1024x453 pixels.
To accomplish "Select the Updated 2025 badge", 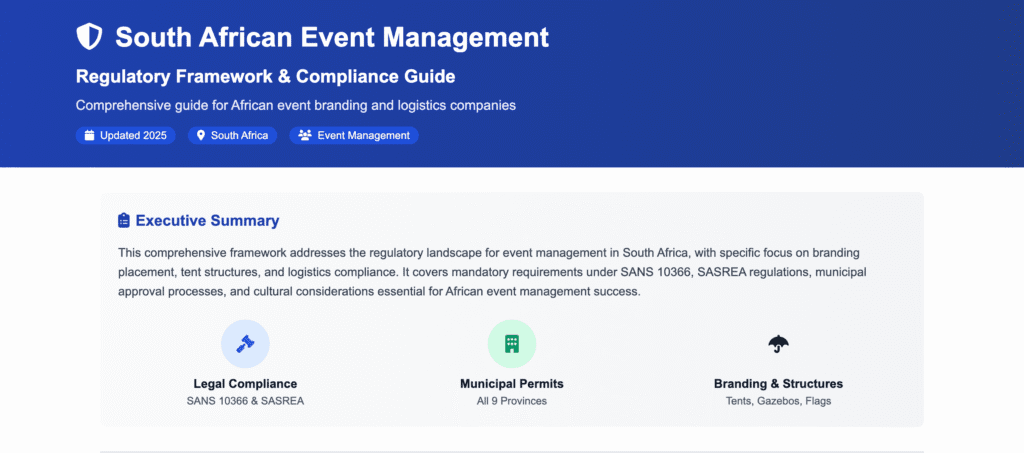I will (126, 135).
